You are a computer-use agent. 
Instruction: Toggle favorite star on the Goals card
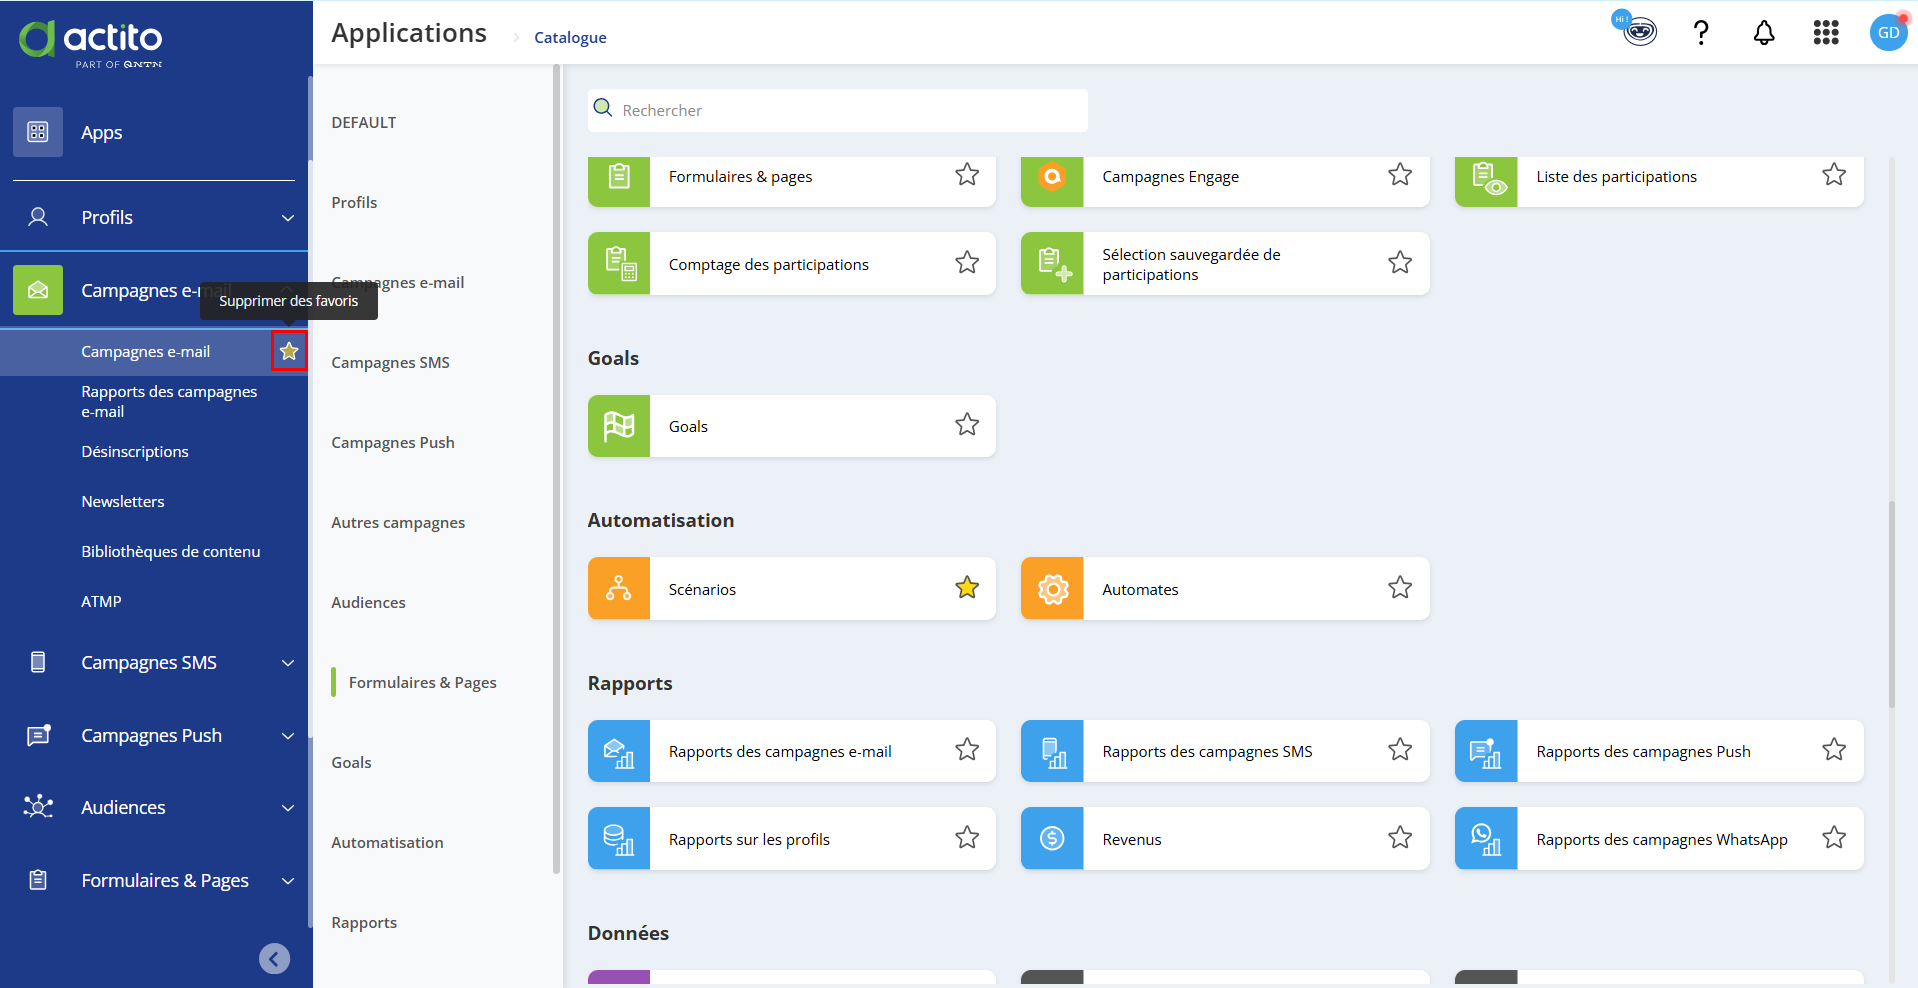(x=967, y=425)
